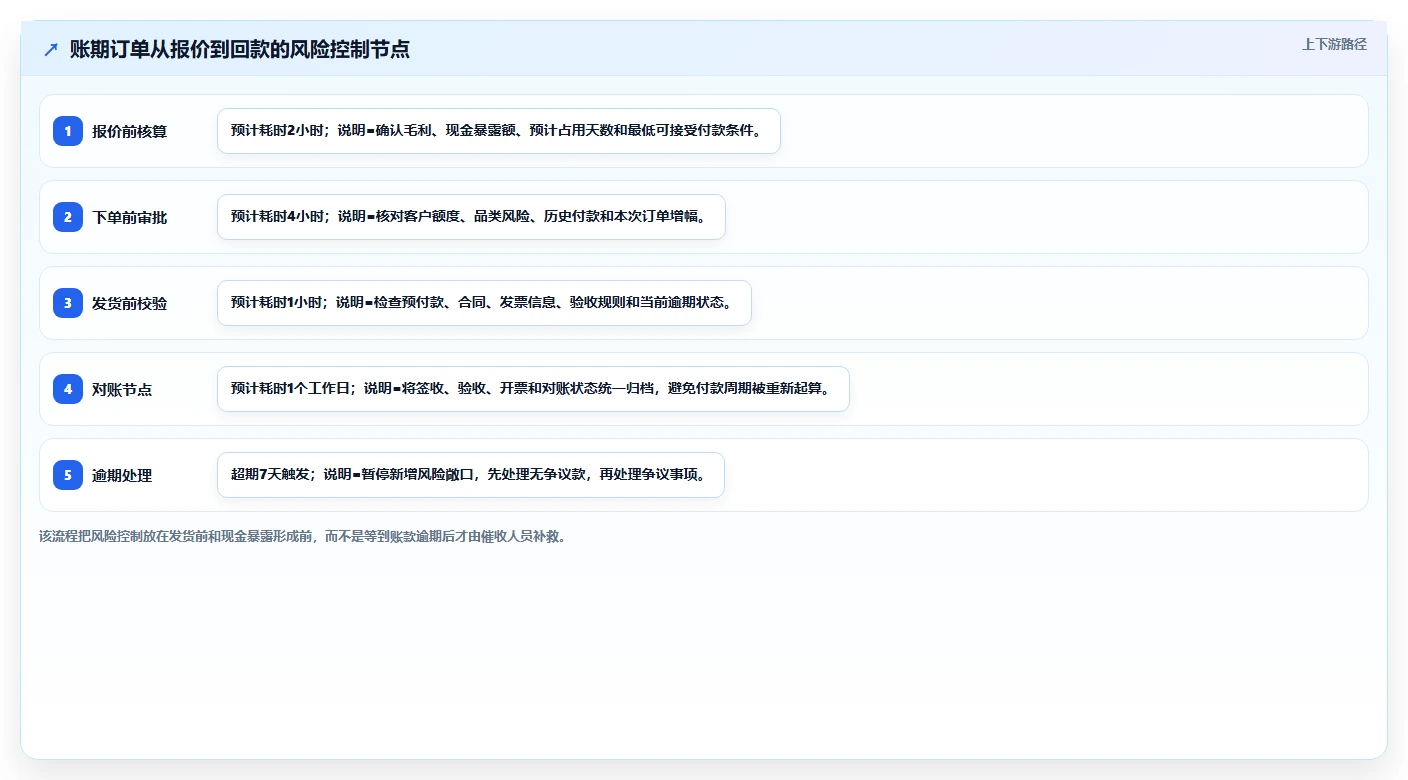The width and height of the screenshot is (1408, 780).
Task: Click the 发货前校验 step label
Action: [129, 303]
